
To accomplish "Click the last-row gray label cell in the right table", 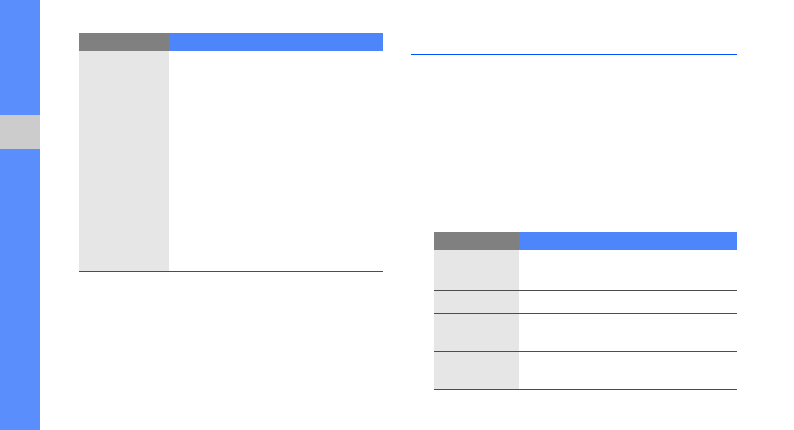I will [x=476, y=370].
